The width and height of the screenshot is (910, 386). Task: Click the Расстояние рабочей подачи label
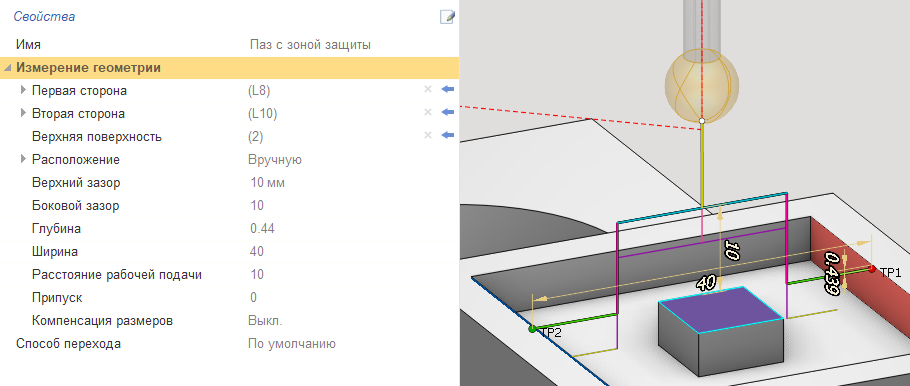click(x=117, y=275)
